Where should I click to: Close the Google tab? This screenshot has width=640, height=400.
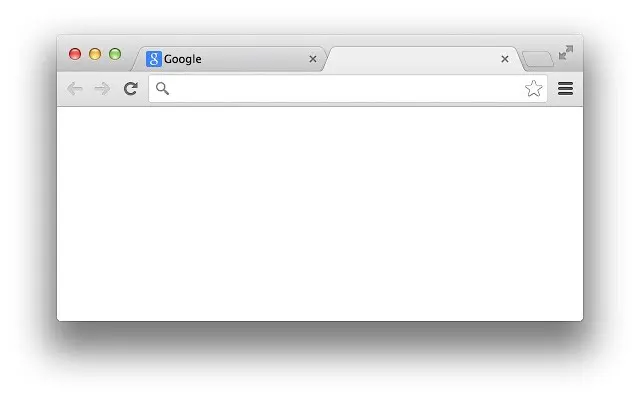tap(313, 59)
